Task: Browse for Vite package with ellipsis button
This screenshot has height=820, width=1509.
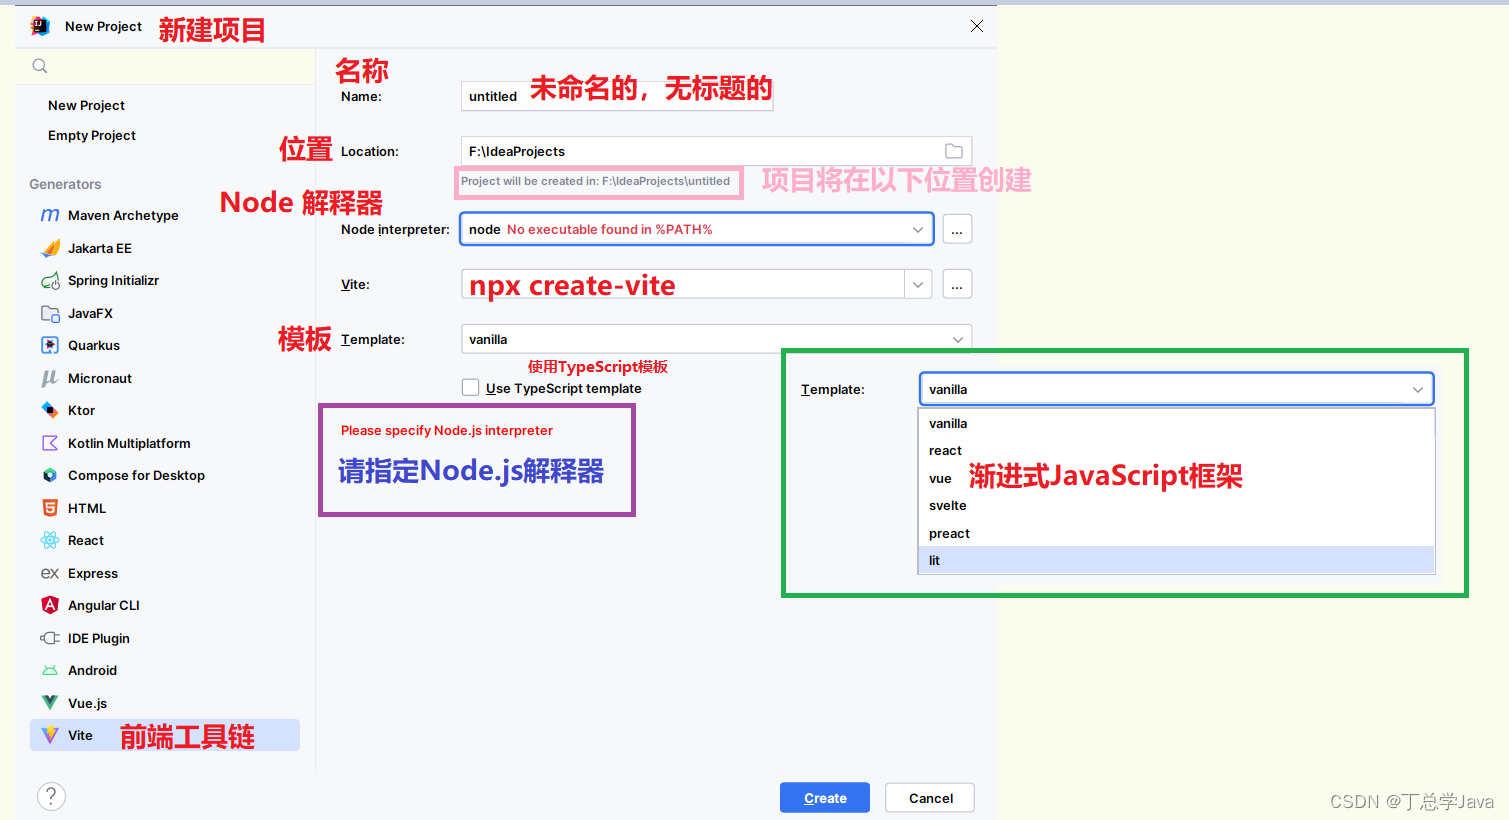Action: [x=957, y=284]
